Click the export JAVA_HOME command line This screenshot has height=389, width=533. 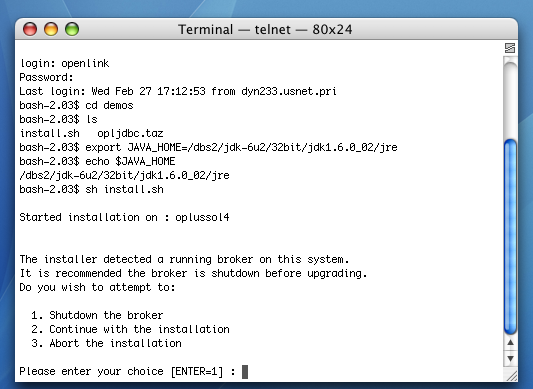(x=208, y=147)
